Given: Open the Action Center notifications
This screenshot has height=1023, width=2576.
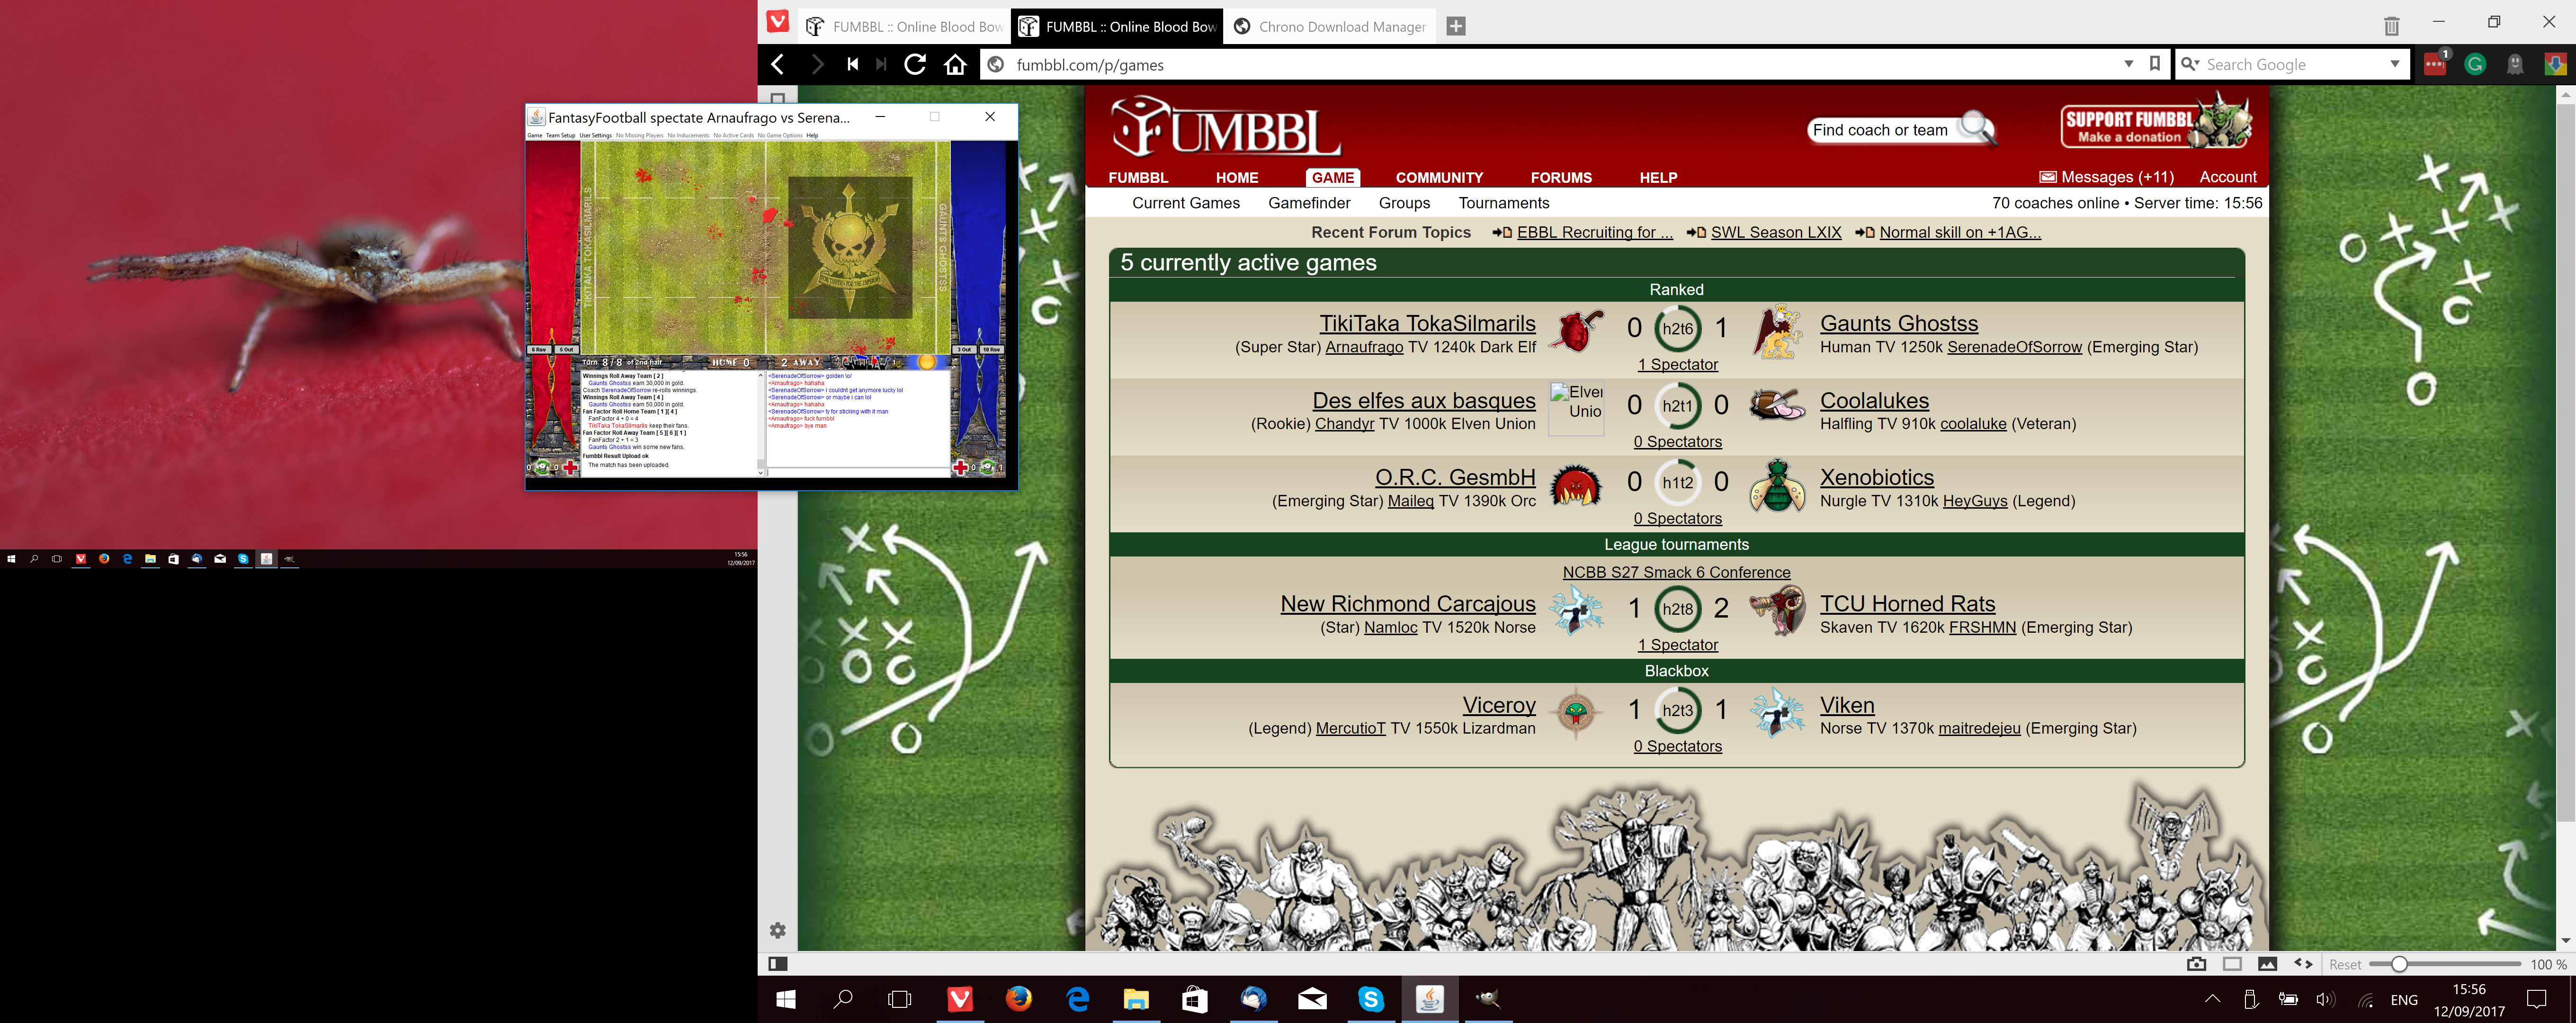Looking at the screenshot, I should coord(2537,998).
